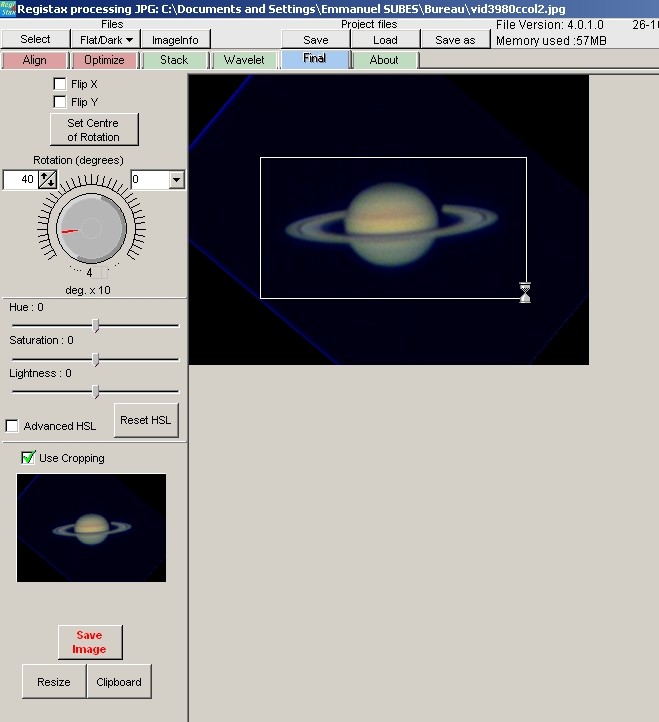Viewport: 659px width, 722px height.
Task: Enable the Advanced HSL checkbox
Action: (x=12, y=426)
